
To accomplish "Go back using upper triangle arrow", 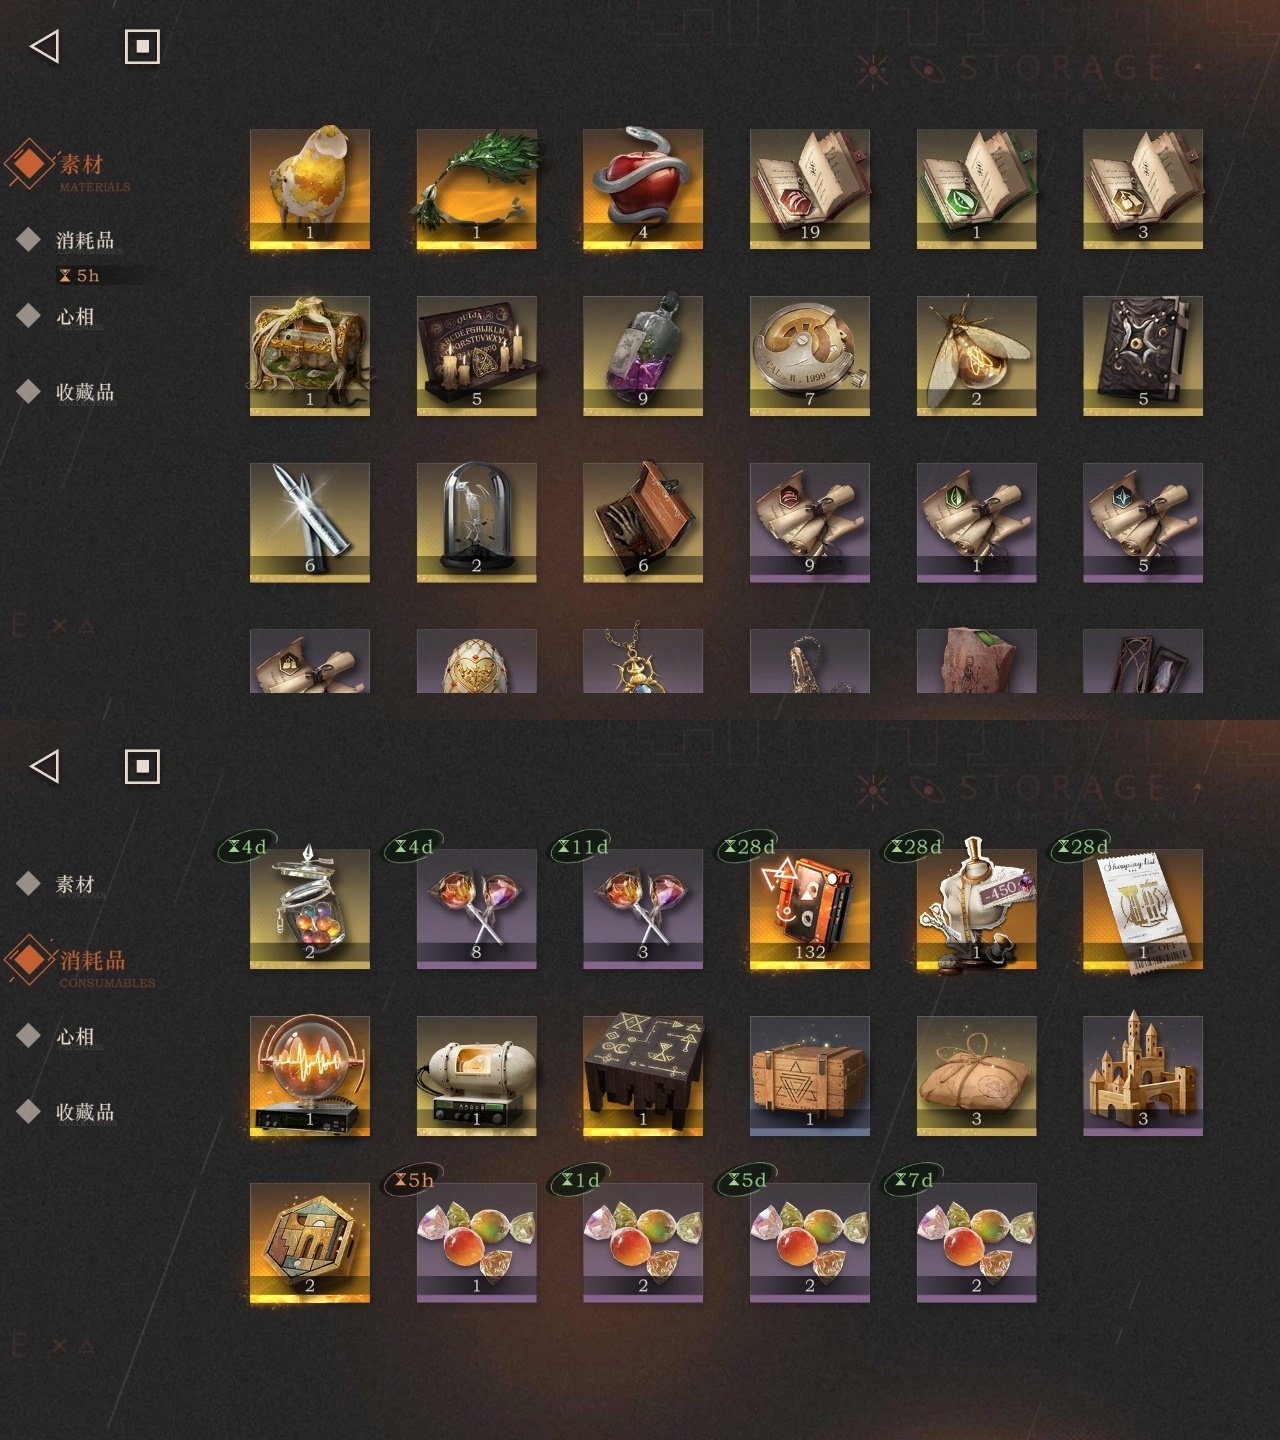I will pos(45,46).
